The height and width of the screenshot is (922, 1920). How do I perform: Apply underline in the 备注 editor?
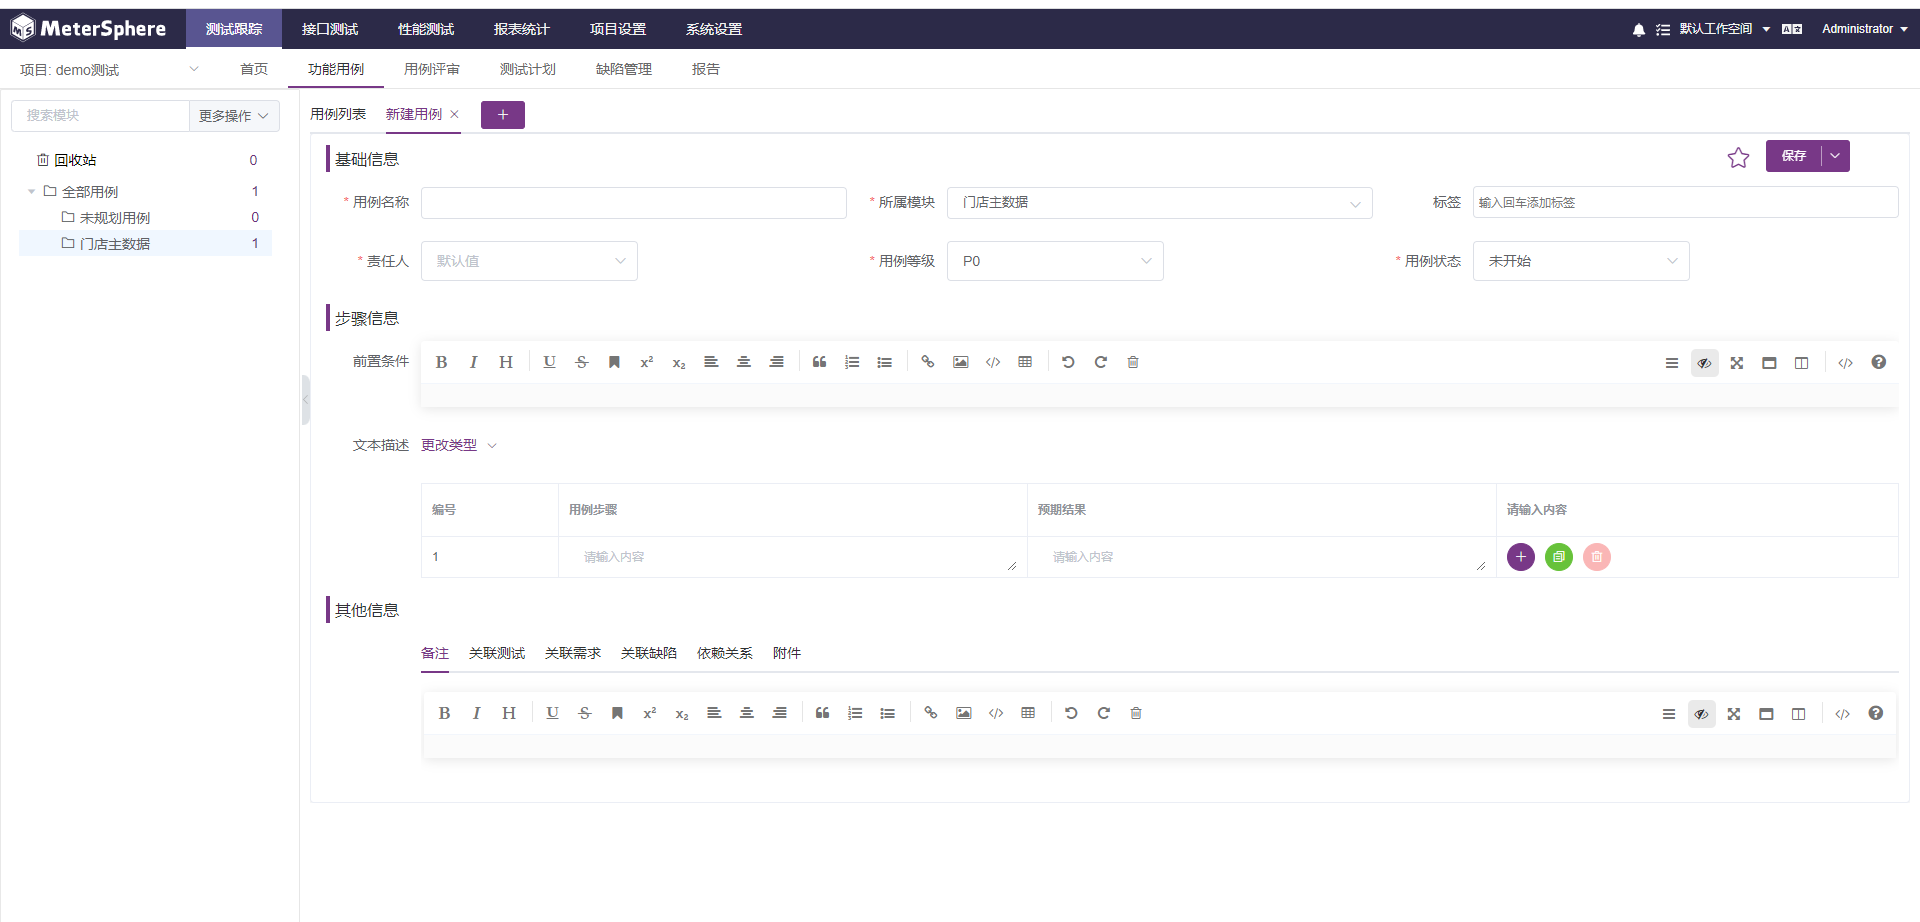click(552, 713)
